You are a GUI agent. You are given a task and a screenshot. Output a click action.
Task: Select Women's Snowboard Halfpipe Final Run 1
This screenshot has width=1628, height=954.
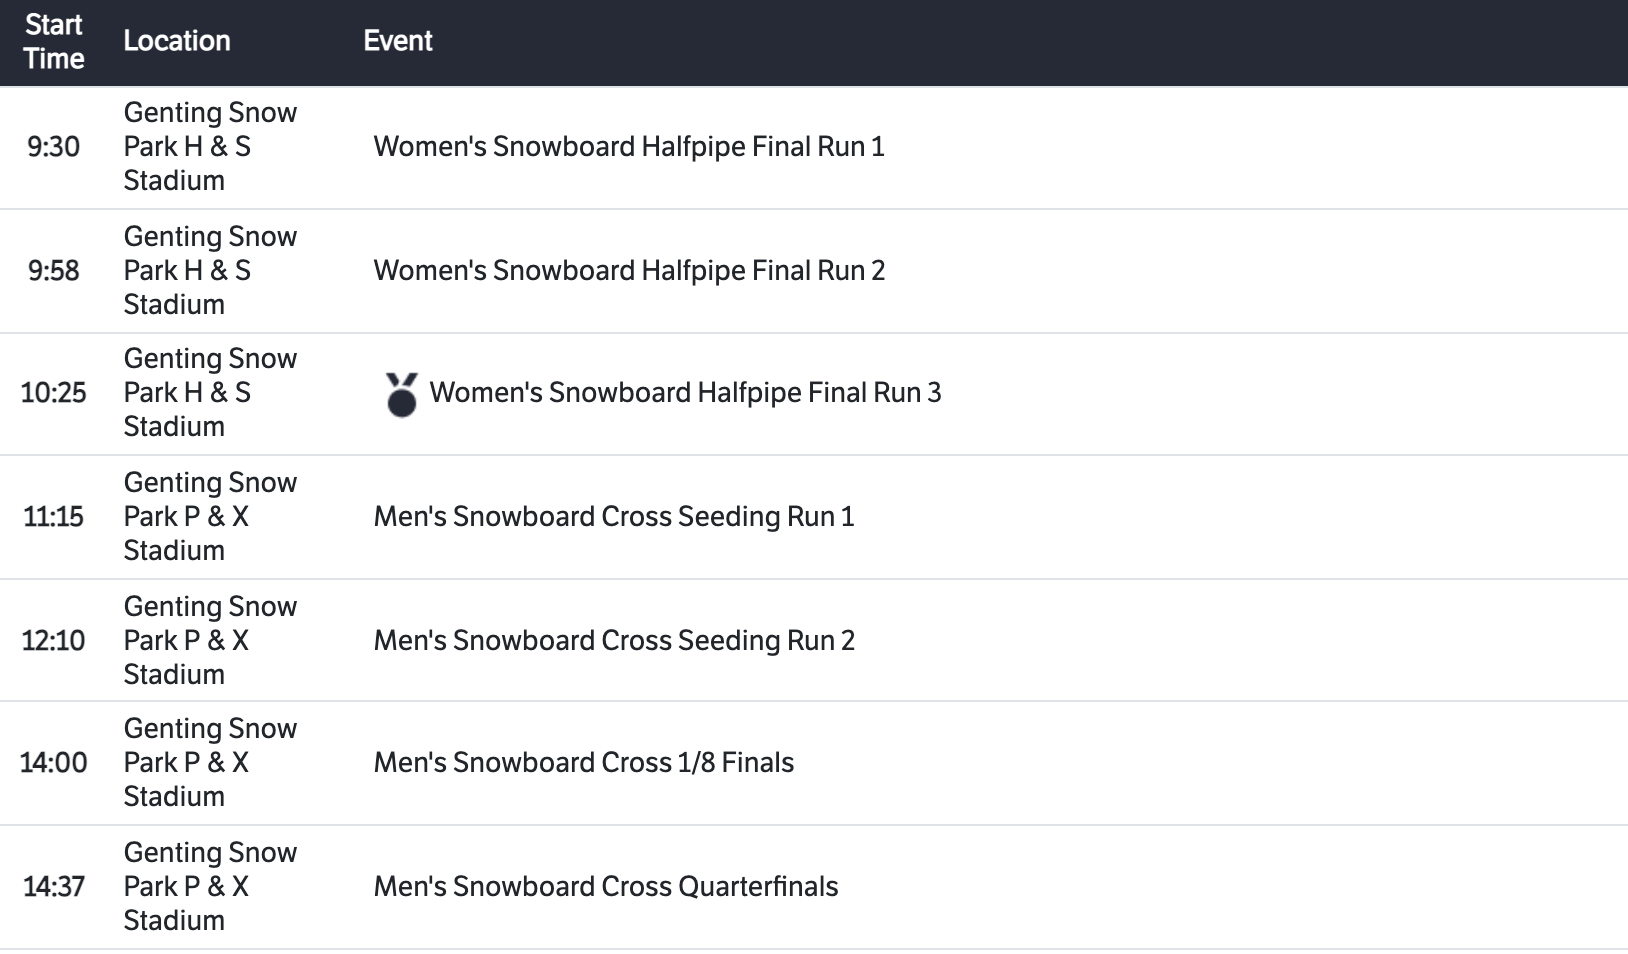click(x=628, y=147)
